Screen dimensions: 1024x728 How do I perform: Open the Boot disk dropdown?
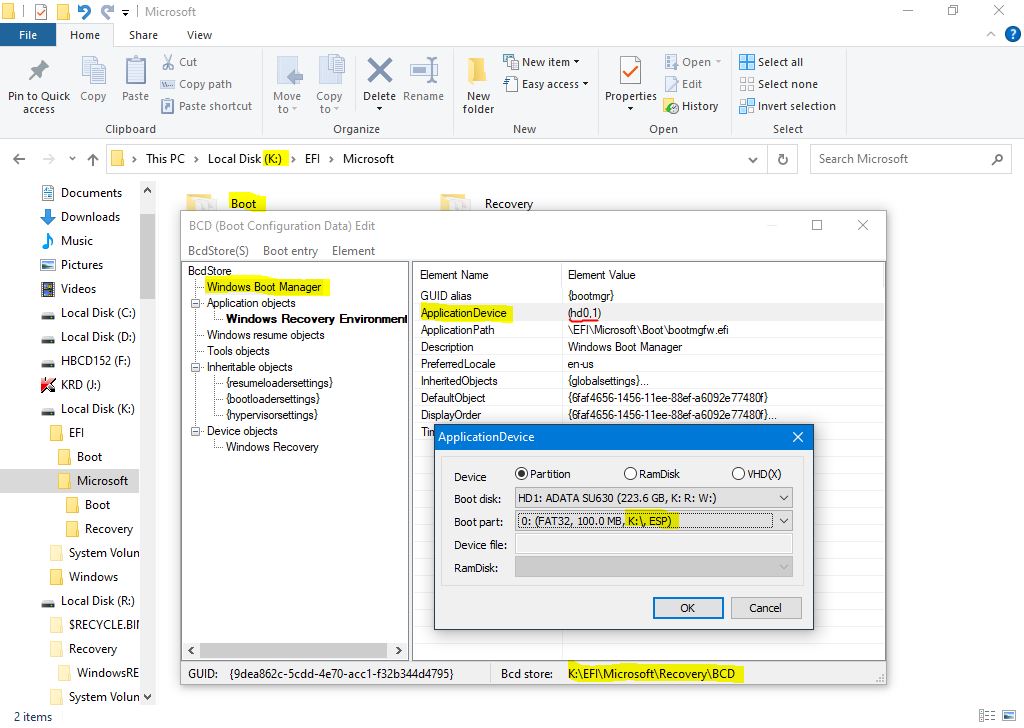654,497
